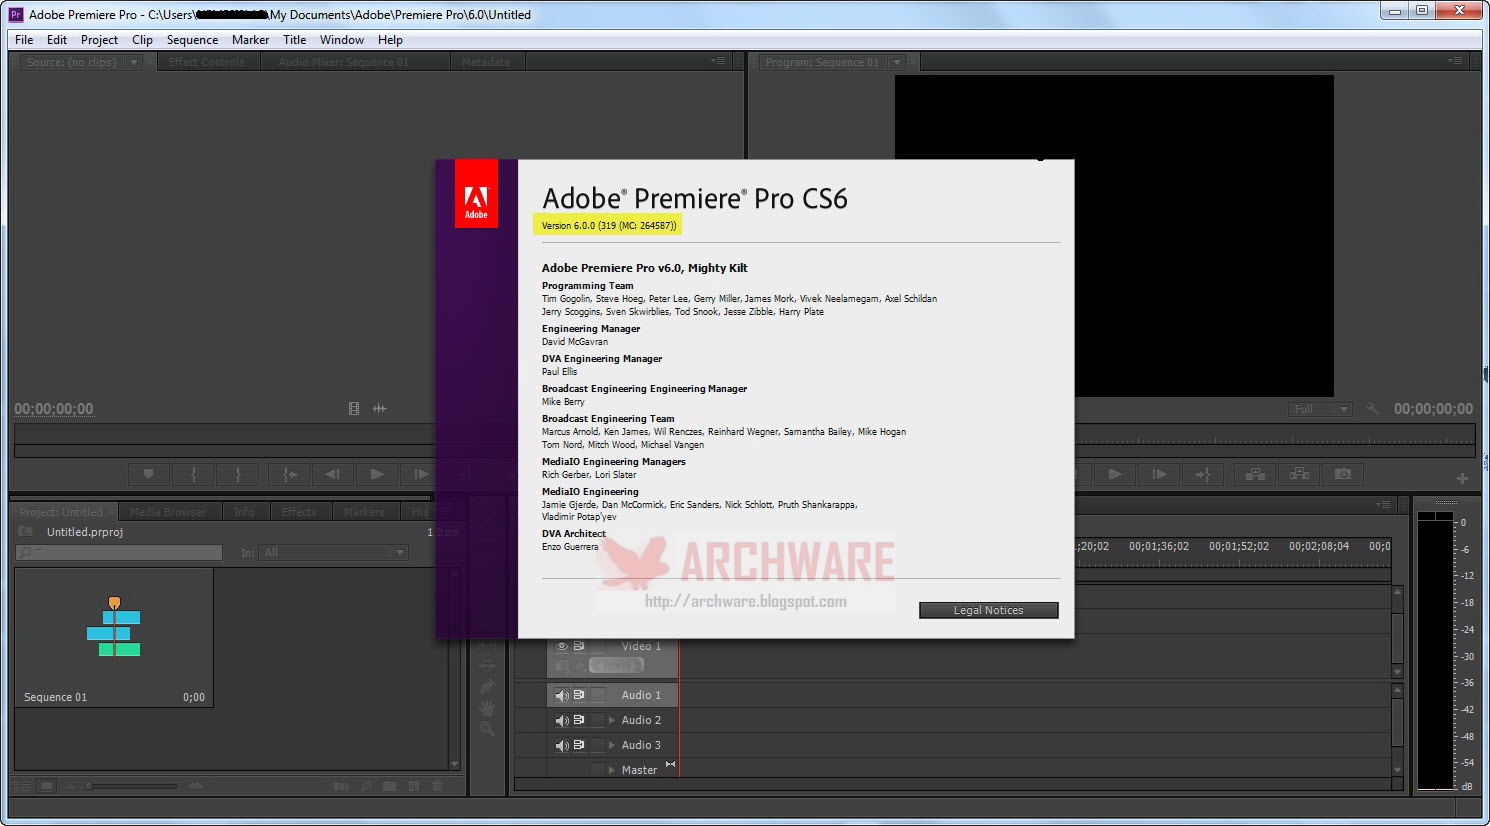Image resolution: width=1490 pixels, height=826 pixels.
Task: Click Find icon in Project panel footer
Action: (366, 786)
